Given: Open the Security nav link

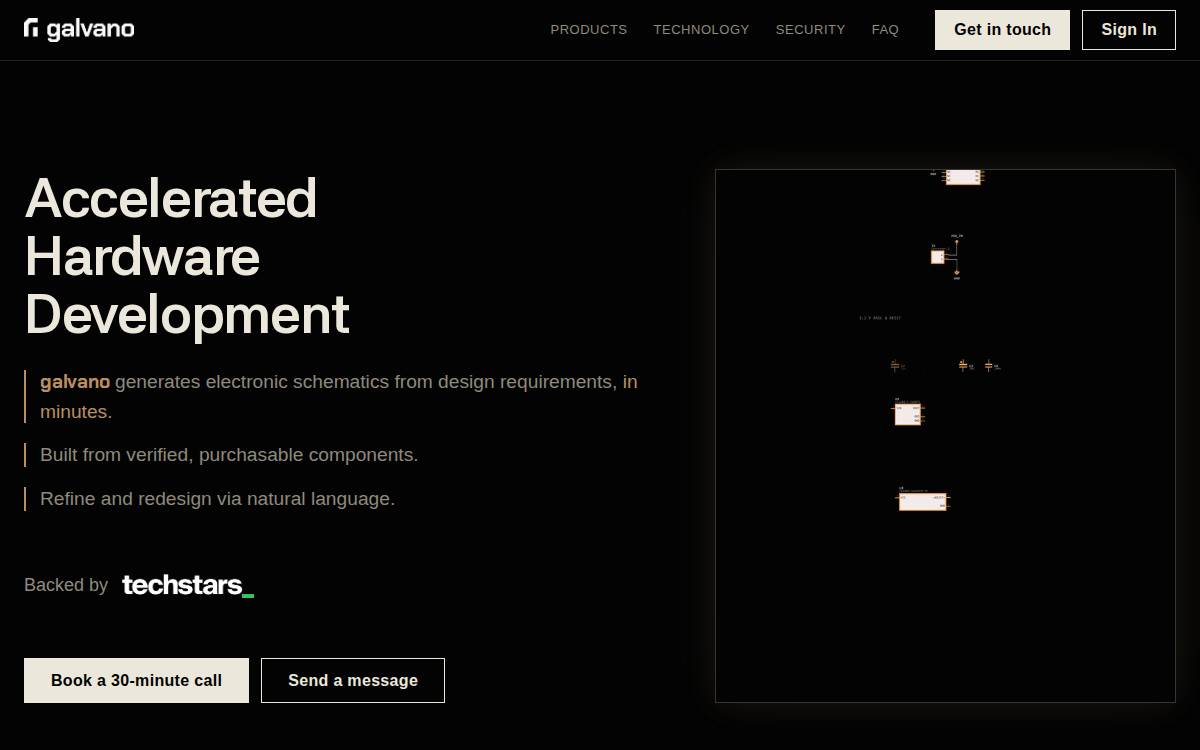Looking at the screenshot, I should coord(810,30).
